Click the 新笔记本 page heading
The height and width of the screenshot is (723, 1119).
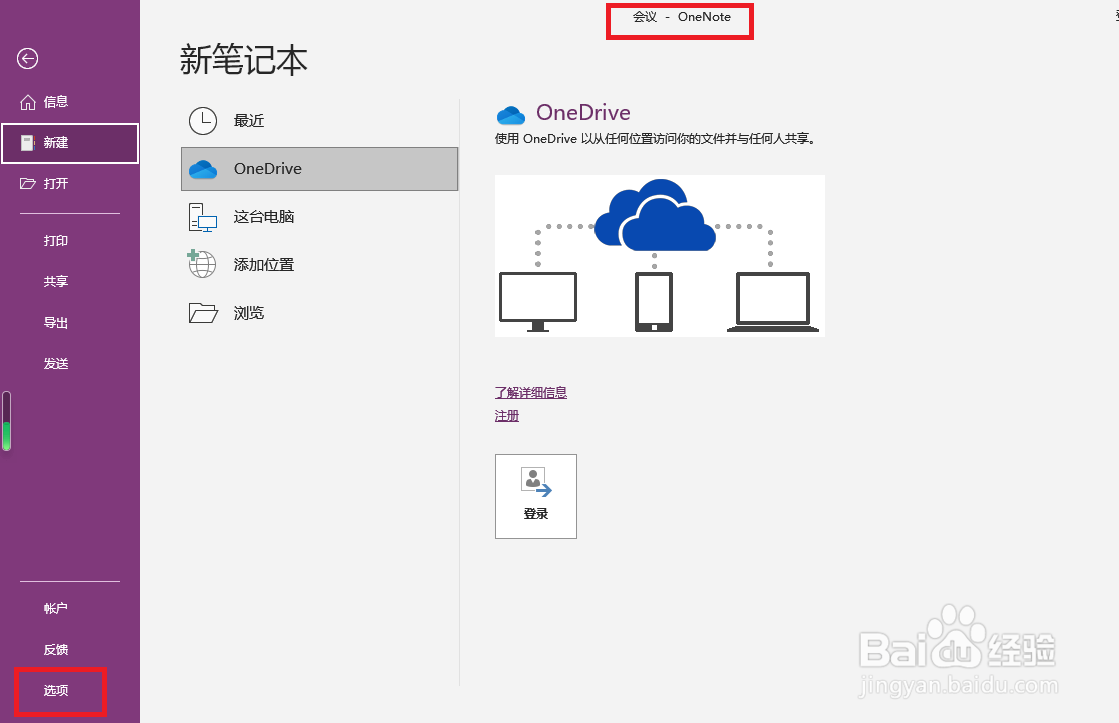click(x=243, y=60)
